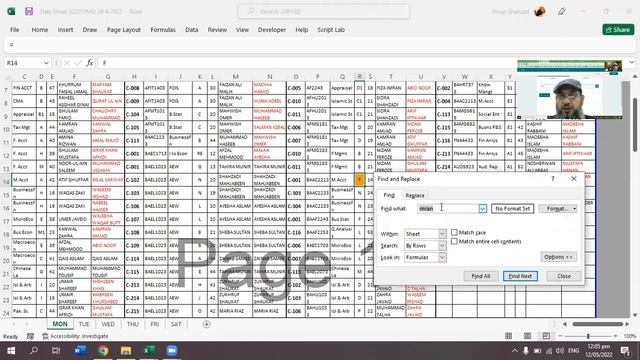This screenshot has width=640, height=360.
Task: Click the No Format Set button
Action: [512, 209]
